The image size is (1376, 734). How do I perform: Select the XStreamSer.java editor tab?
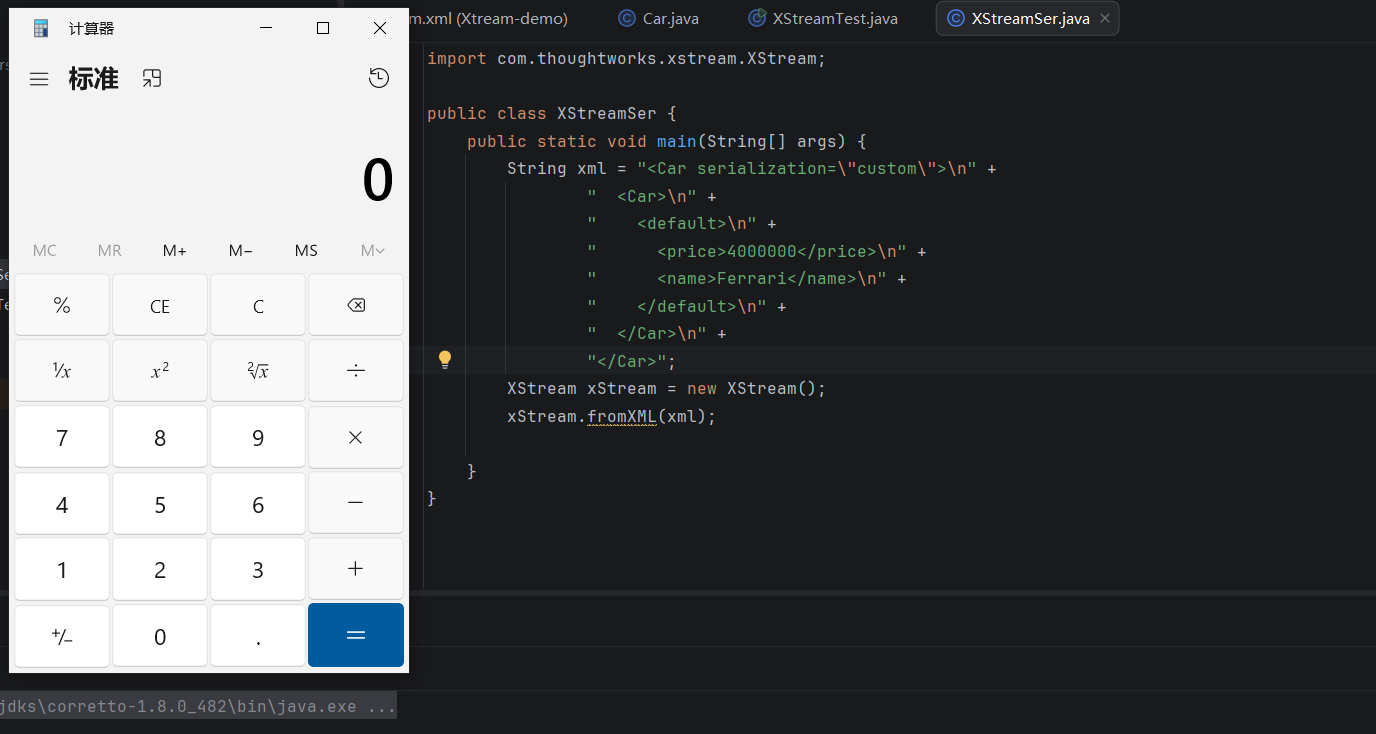[1030, 19]
